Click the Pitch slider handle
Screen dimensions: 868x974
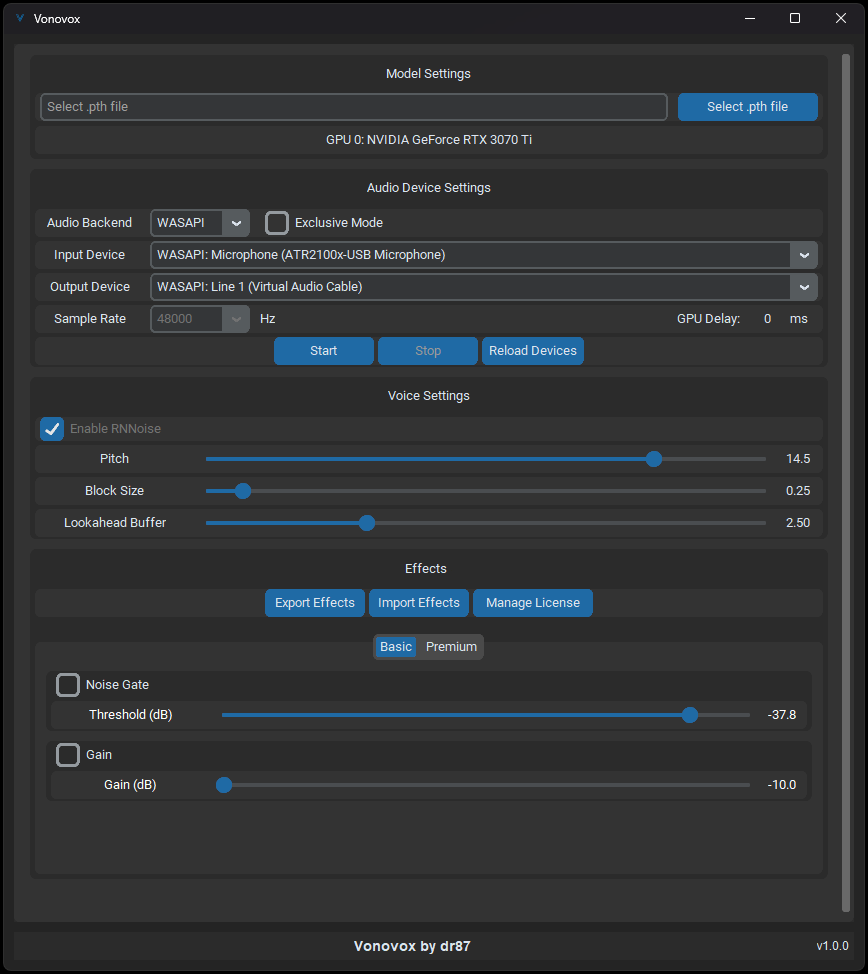click(x=654, y=459)
